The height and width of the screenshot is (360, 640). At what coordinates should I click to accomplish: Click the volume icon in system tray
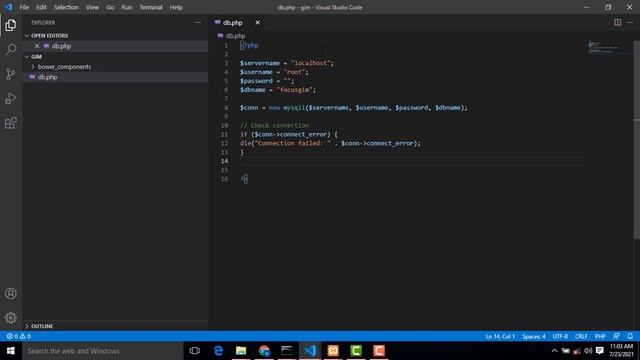(x=588, y=351)
